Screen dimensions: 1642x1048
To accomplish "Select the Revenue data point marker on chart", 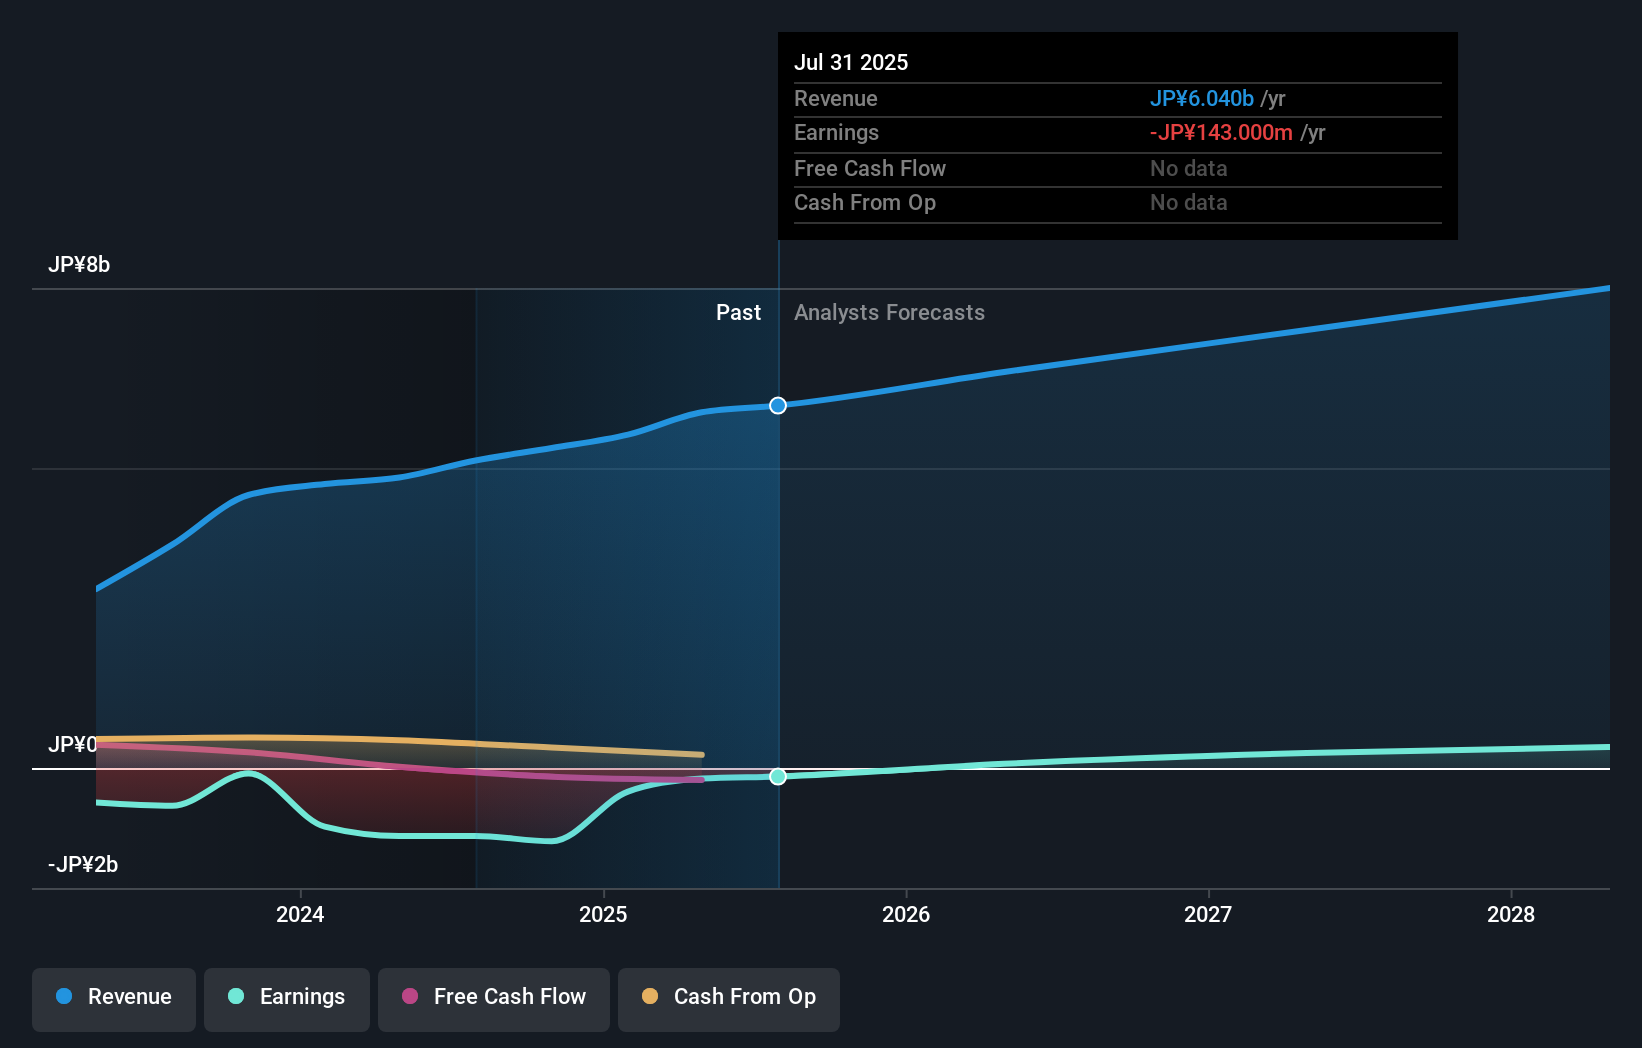I will click(777, 405).
